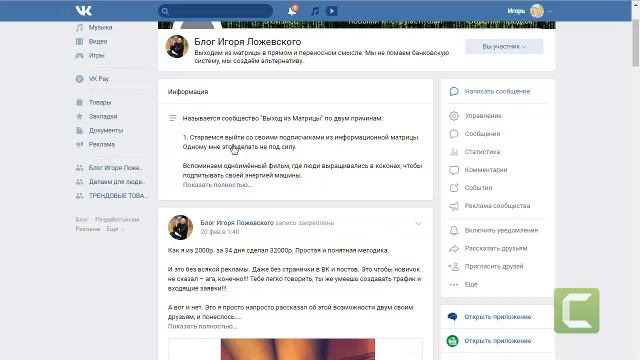Click megaphone icon beside Реклама сообщества

coord(454,206)
